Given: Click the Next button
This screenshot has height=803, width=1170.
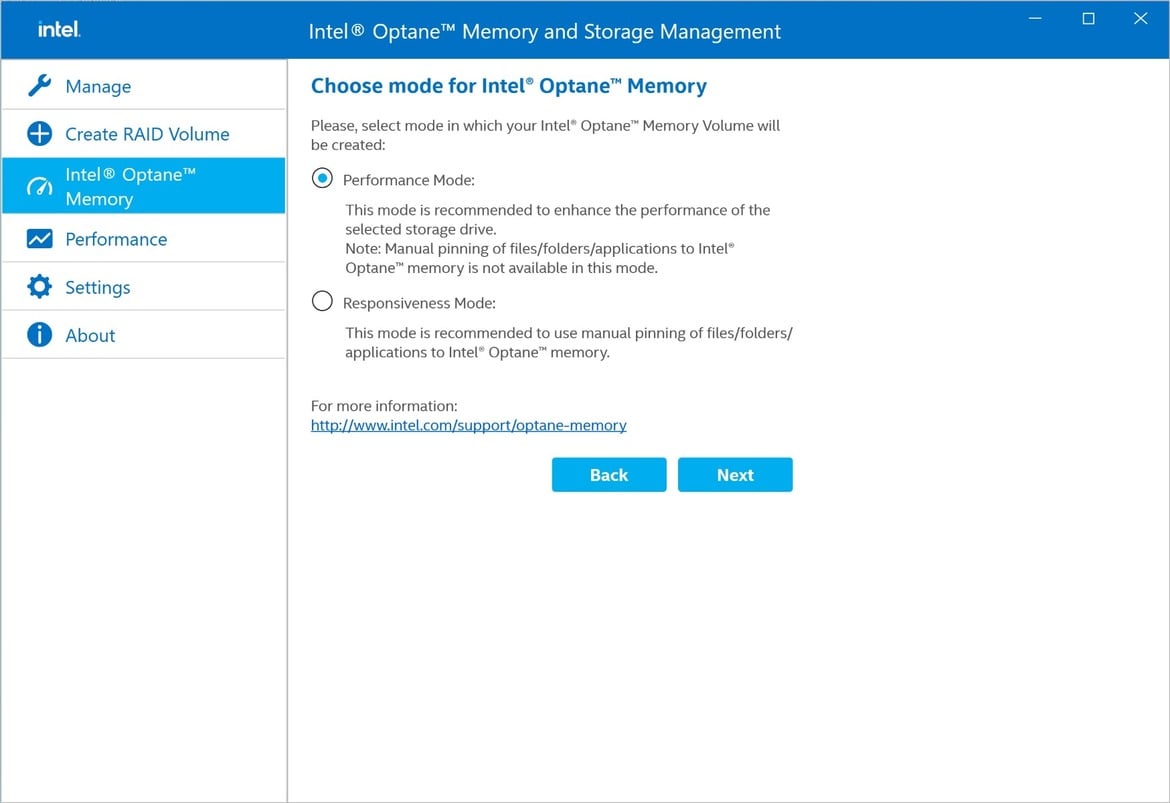Looking at the screenshot, I should pyautogui.click(x=735, y=475).
